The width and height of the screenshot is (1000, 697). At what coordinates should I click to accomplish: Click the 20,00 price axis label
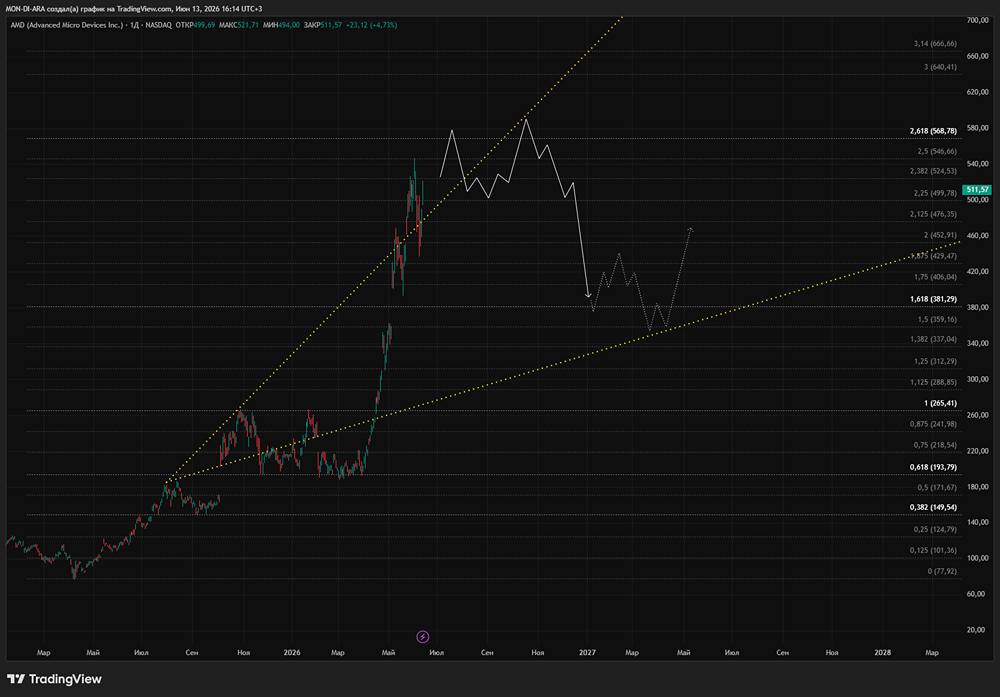(x=976, y=629)
